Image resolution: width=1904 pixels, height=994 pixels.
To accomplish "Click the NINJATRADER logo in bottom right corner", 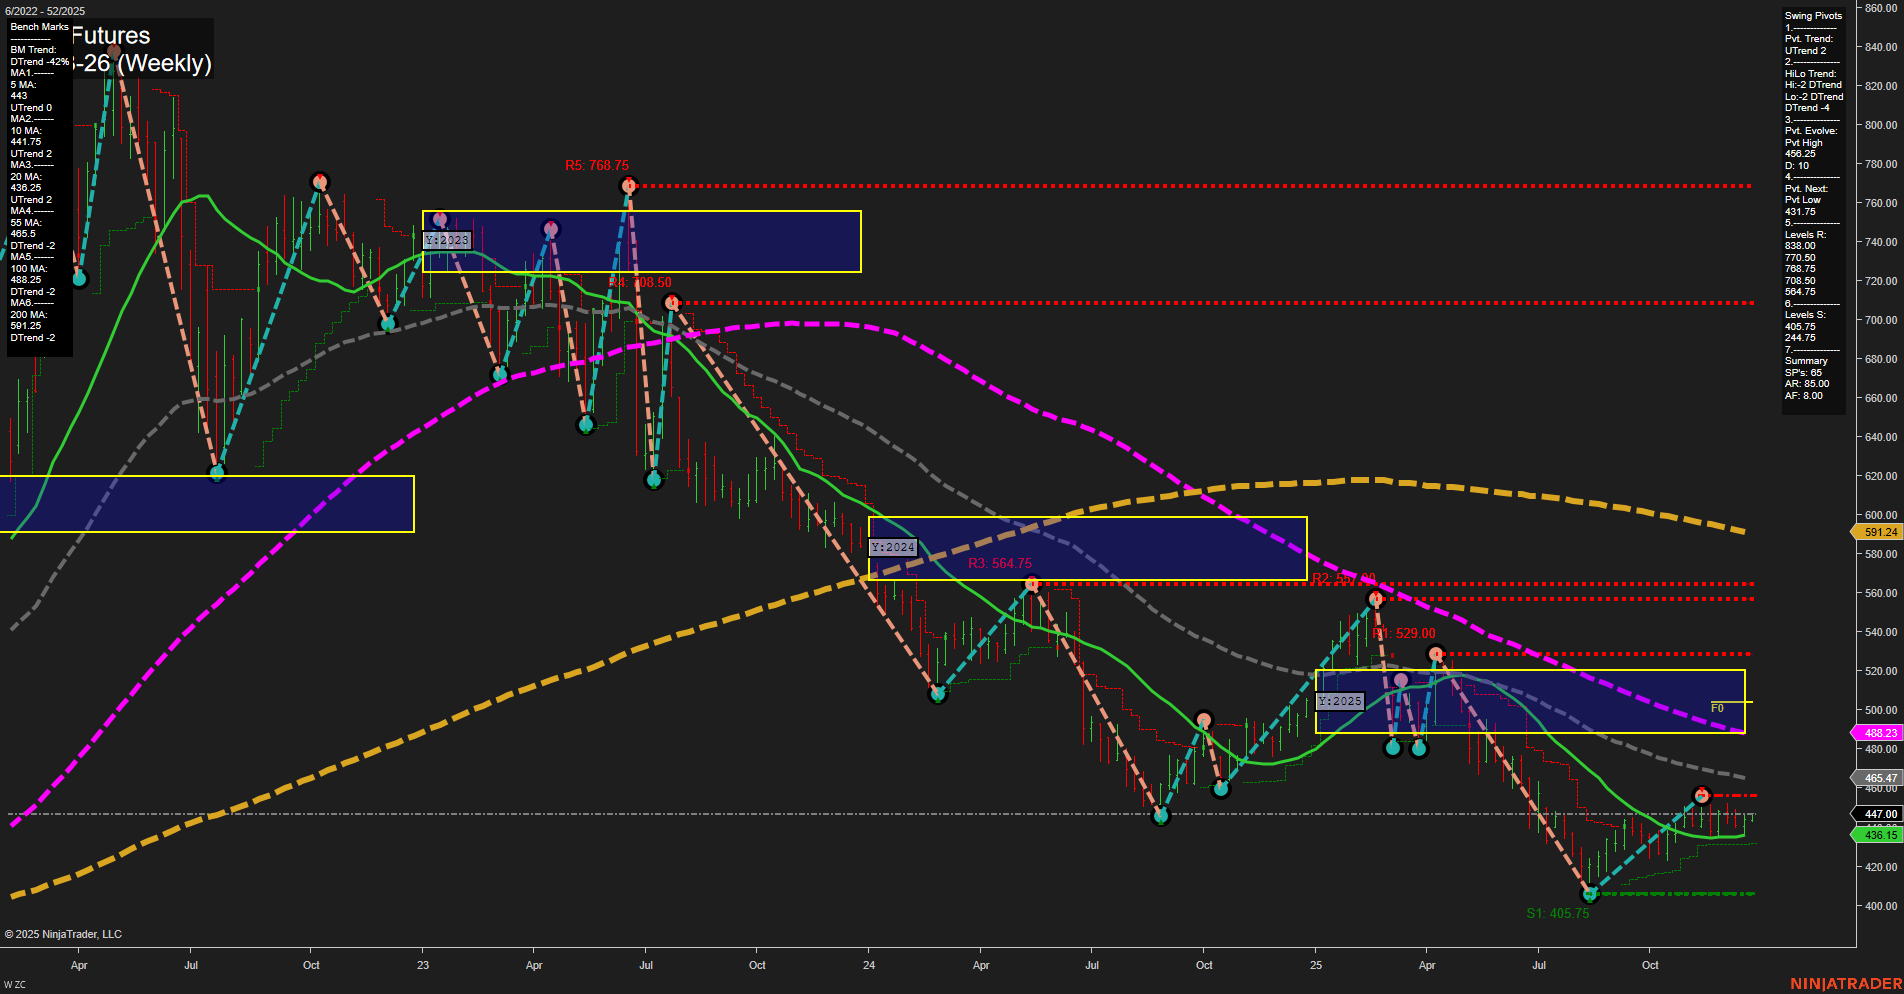I will [1845, 983].
